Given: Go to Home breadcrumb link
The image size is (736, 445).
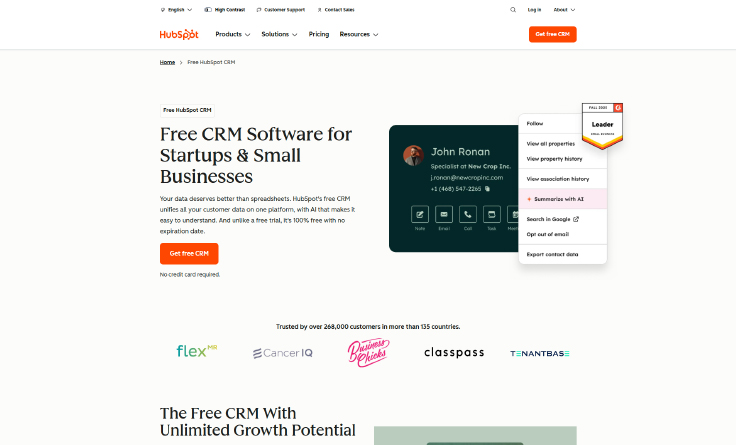Looking at the screenshot, I should click(x=167, y=62).
